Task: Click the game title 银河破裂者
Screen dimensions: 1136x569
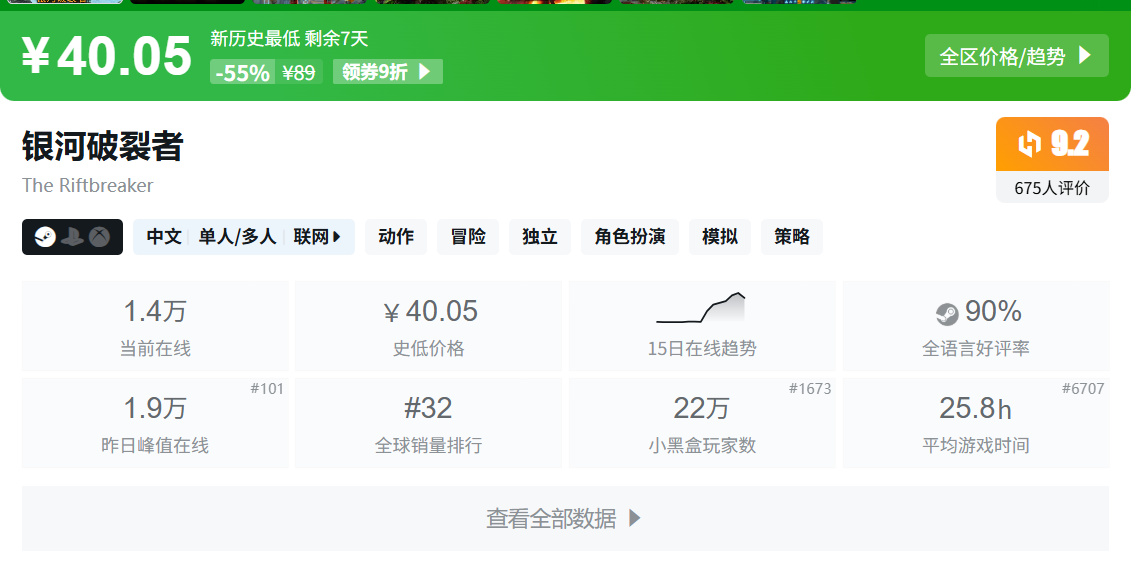Action: tap(102, 146)
